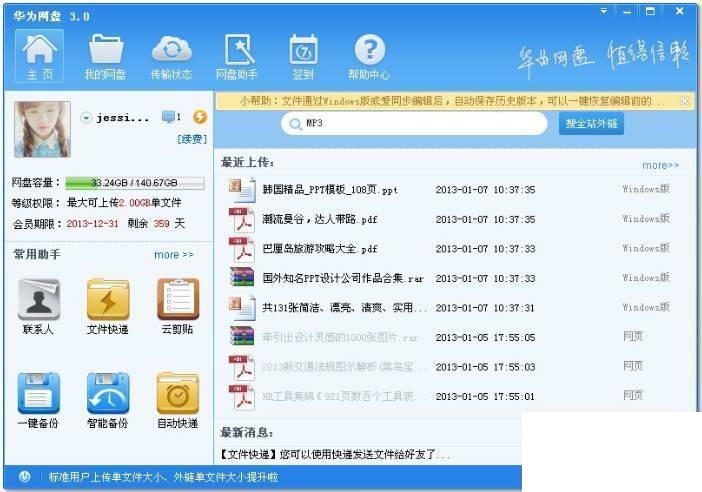Click PPT icon for 韩国精品 file
This screenshot has width=702, height=492.
[x=242, y=190]
